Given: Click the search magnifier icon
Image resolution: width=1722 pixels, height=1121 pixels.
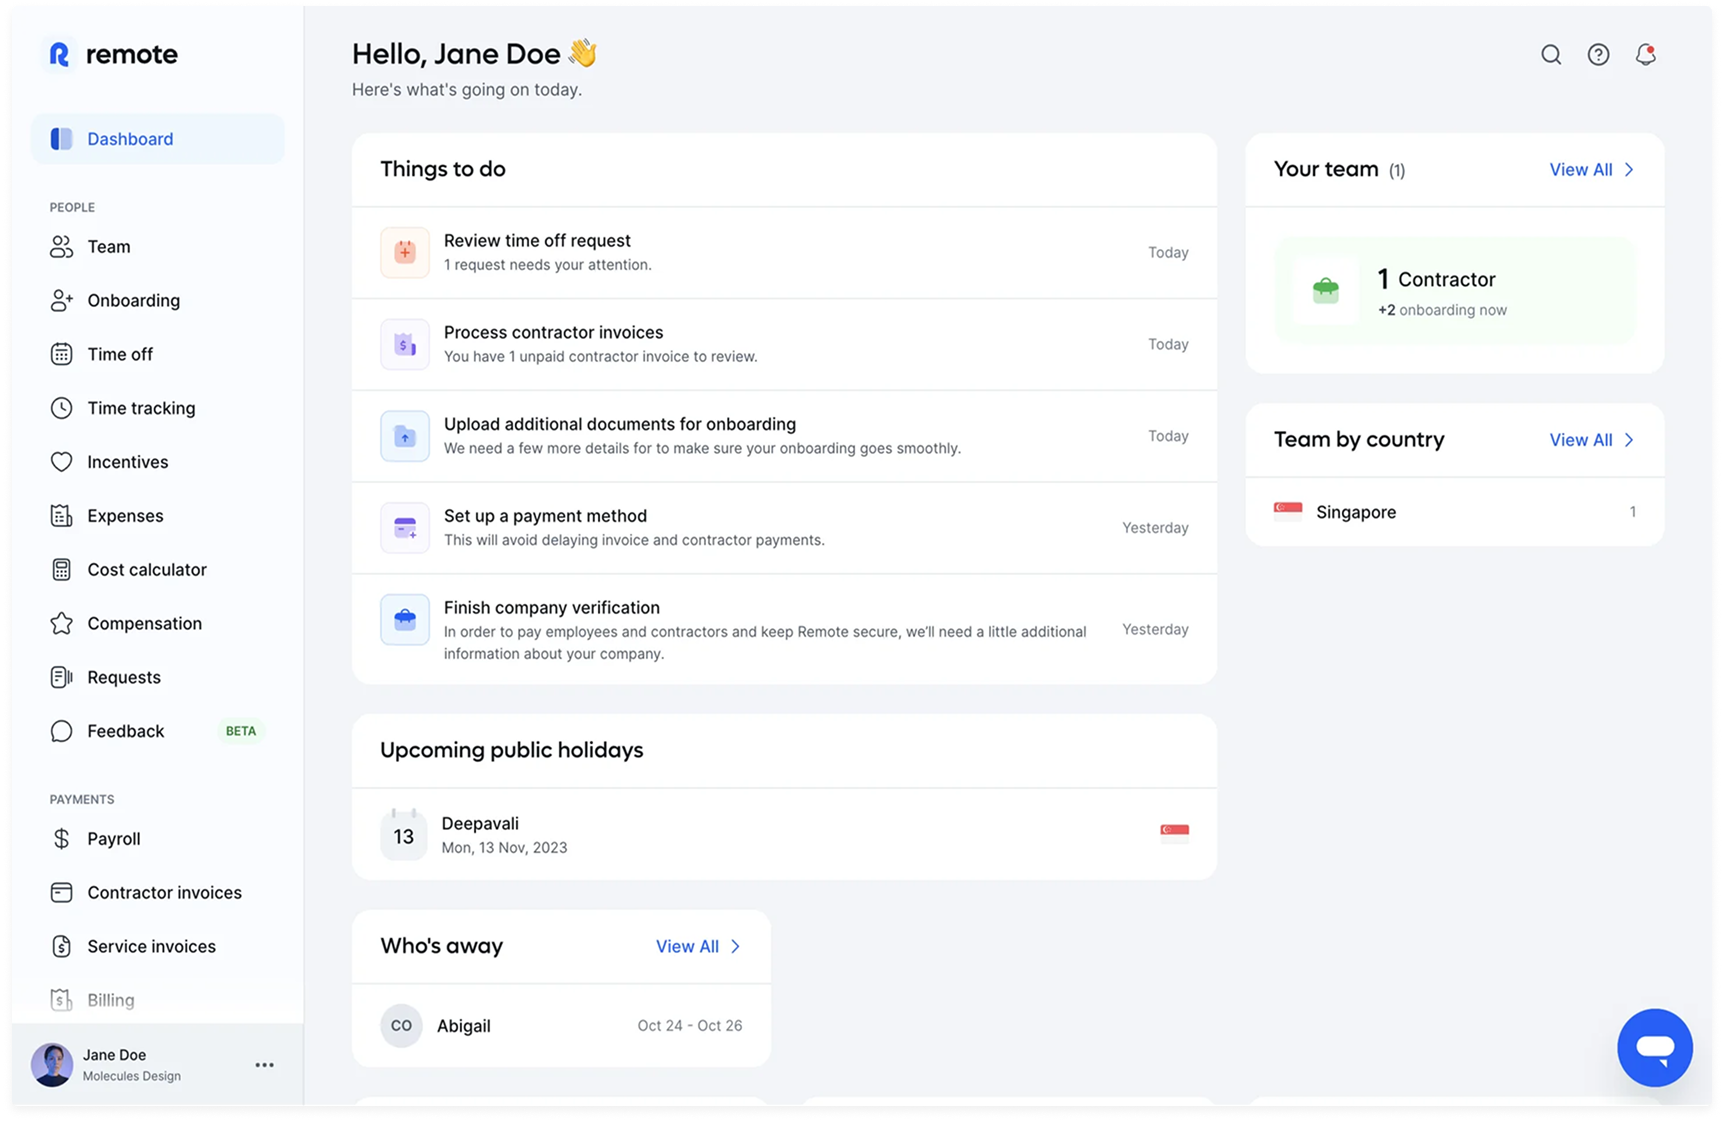Looking at the screenshot, I should pos(1551,55).
